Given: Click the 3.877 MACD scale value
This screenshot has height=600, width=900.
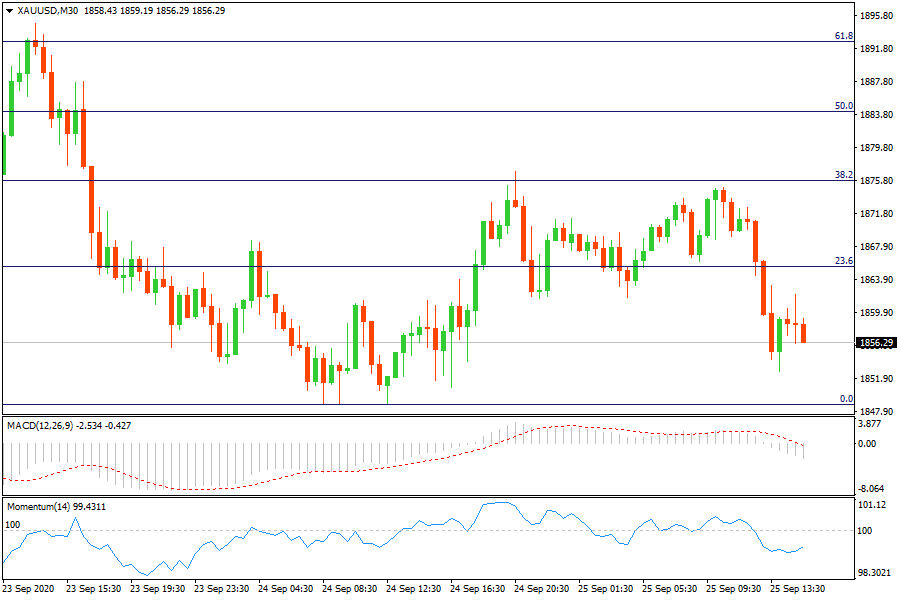Looking at the screenshot, I should [x=872, y=424].
